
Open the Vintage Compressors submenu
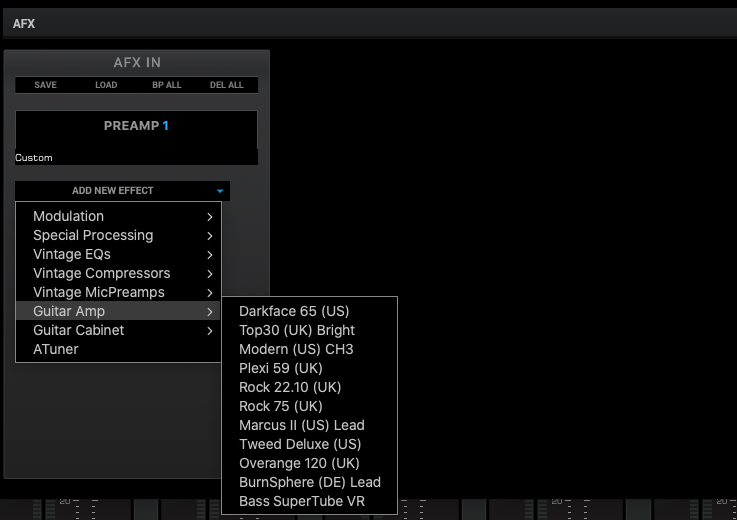pyautogui.click(x=118, y=273)
